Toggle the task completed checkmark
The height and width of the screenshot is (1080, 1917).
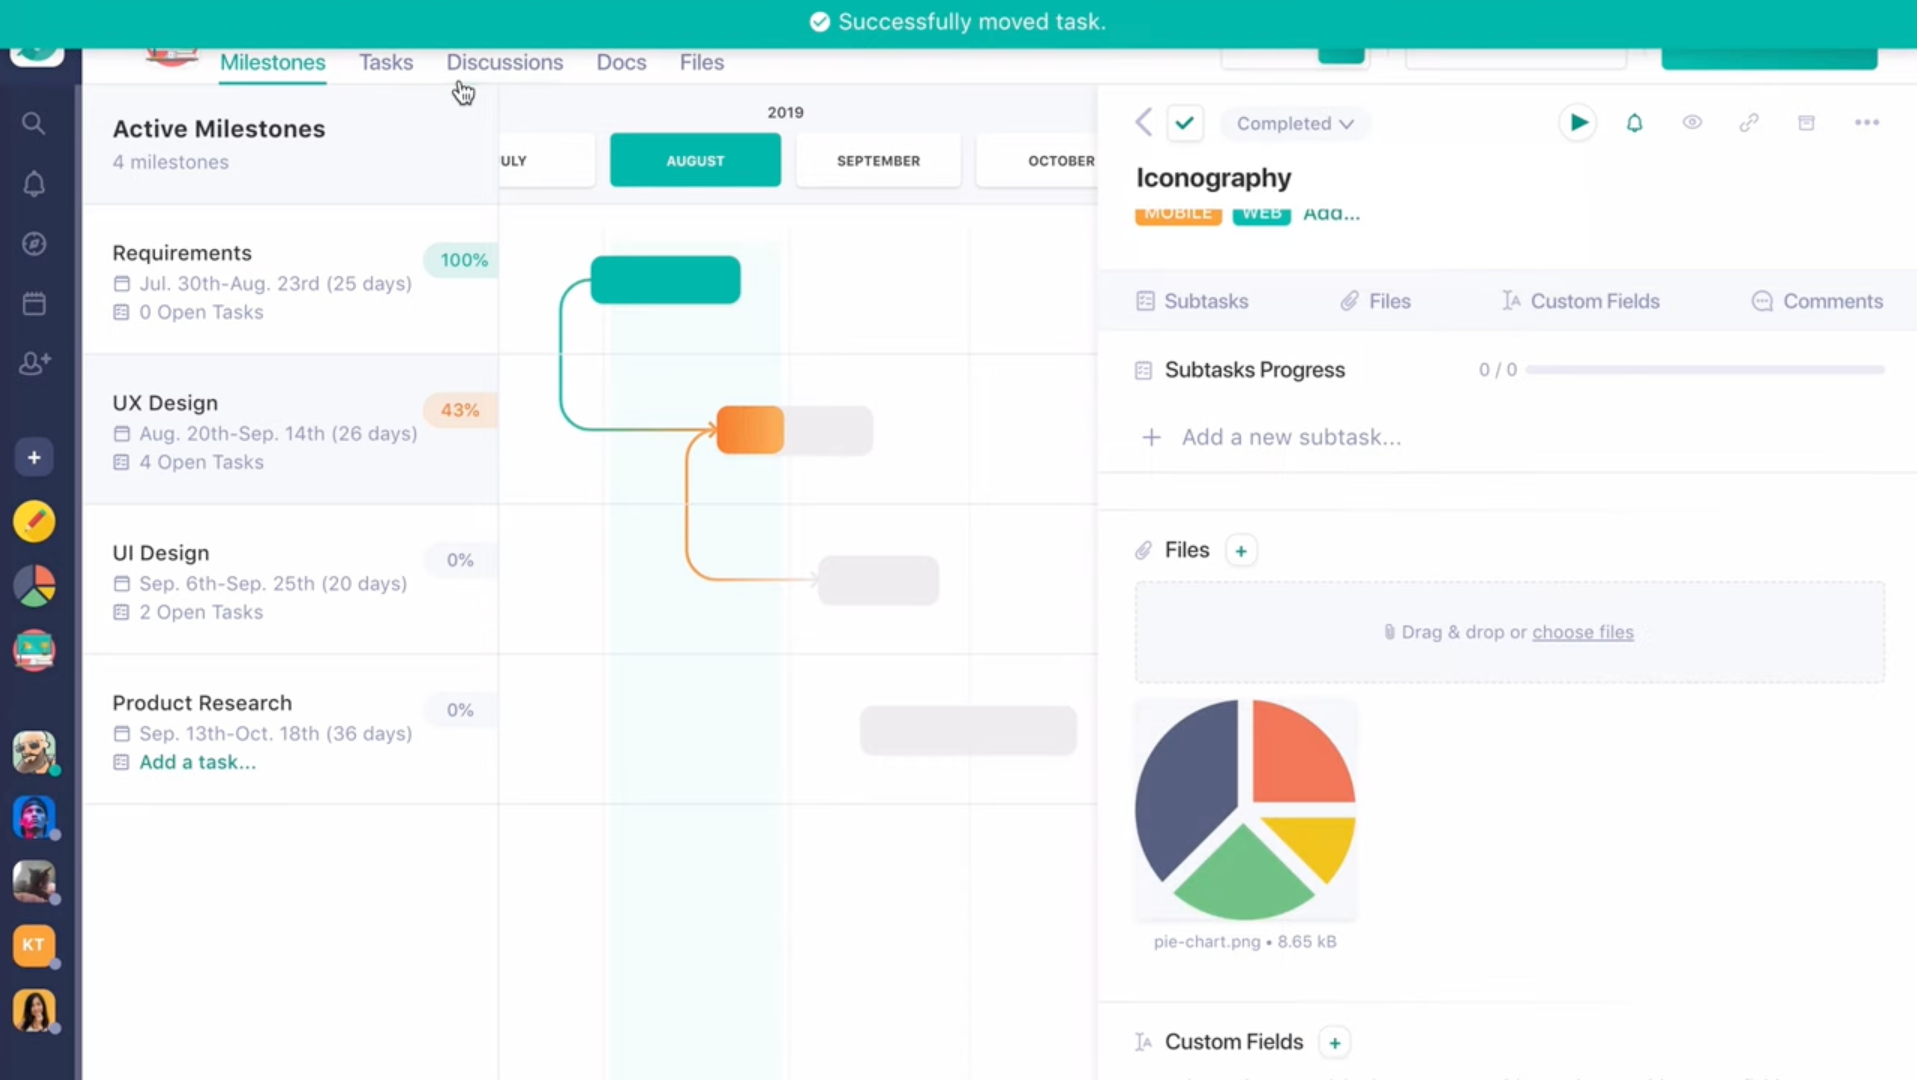(x=1185, y=123)
